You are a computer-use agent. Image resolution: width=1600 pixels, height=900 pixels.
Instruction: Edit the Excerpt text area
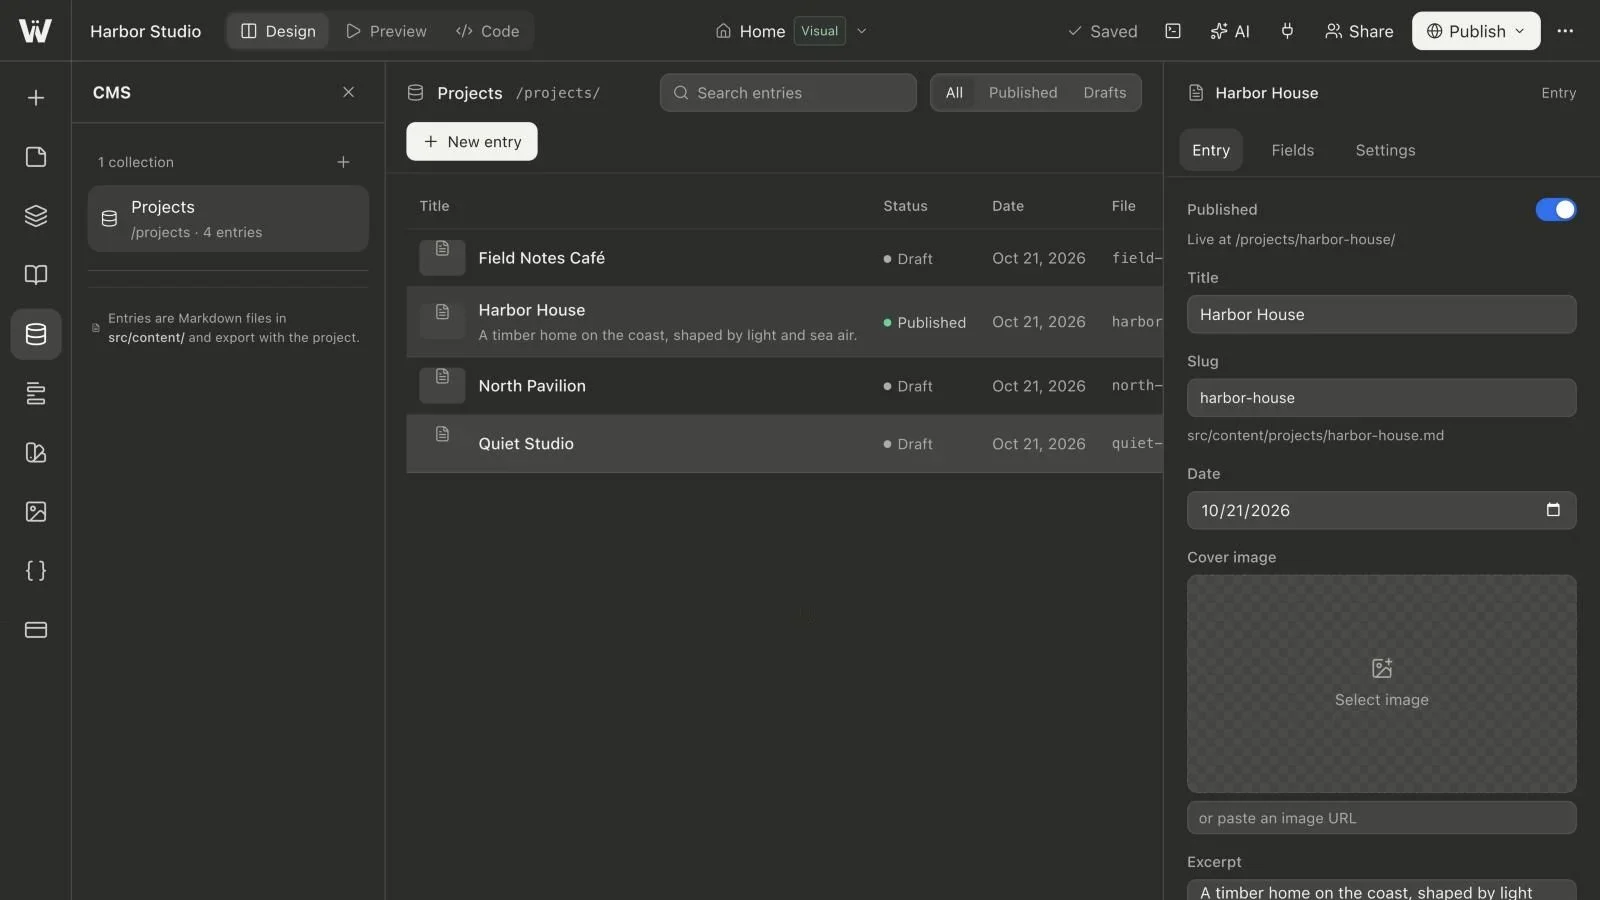click(1381, 890)
